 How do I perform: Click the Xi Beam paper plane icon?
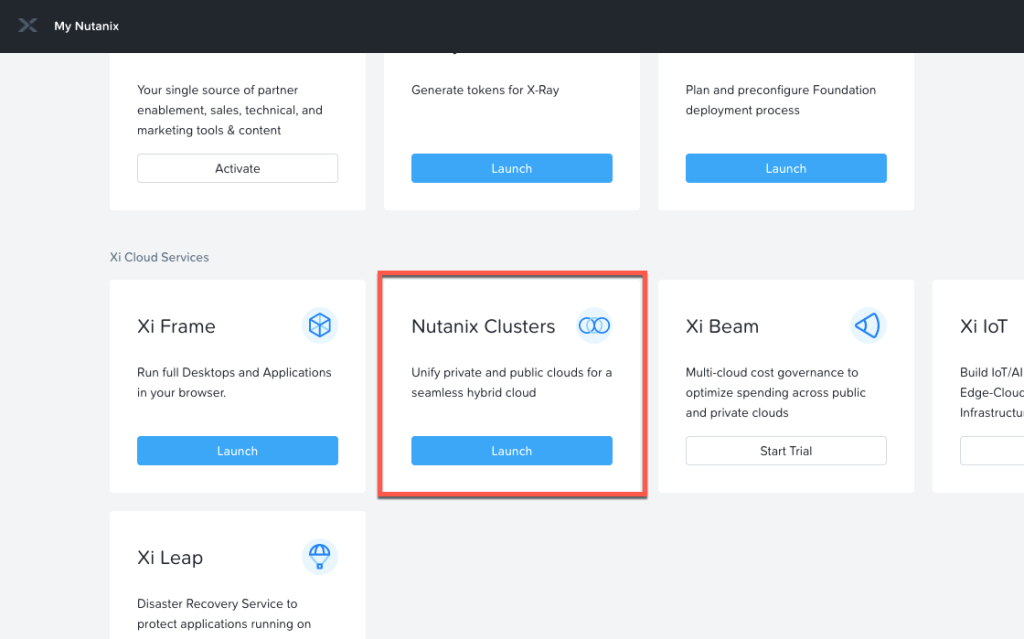tap(868, 325)
